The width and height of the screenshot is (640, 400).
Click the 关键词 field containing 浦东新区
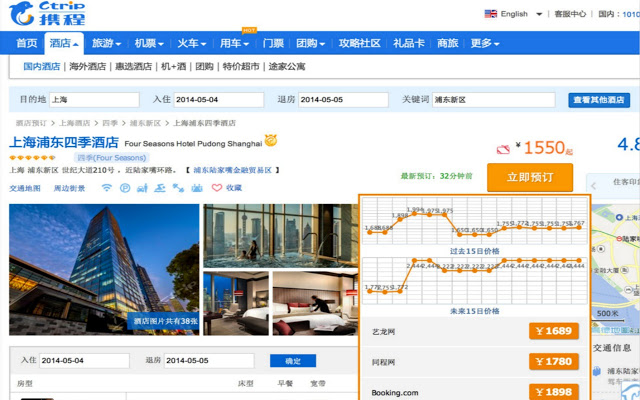tap(493, 100)
